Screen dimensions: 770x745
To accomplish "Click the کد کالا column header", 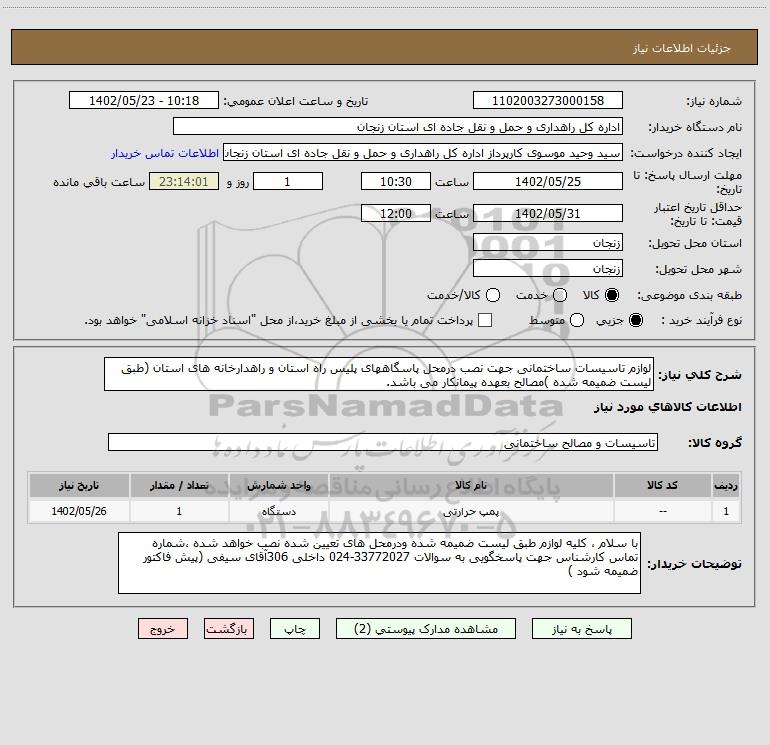I will pyautogui.click(x=662, y=485).
